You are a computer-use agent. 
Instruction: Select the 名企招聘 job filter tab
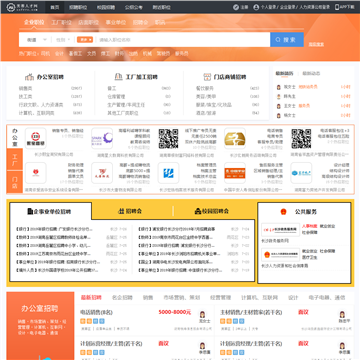(122, 298)
